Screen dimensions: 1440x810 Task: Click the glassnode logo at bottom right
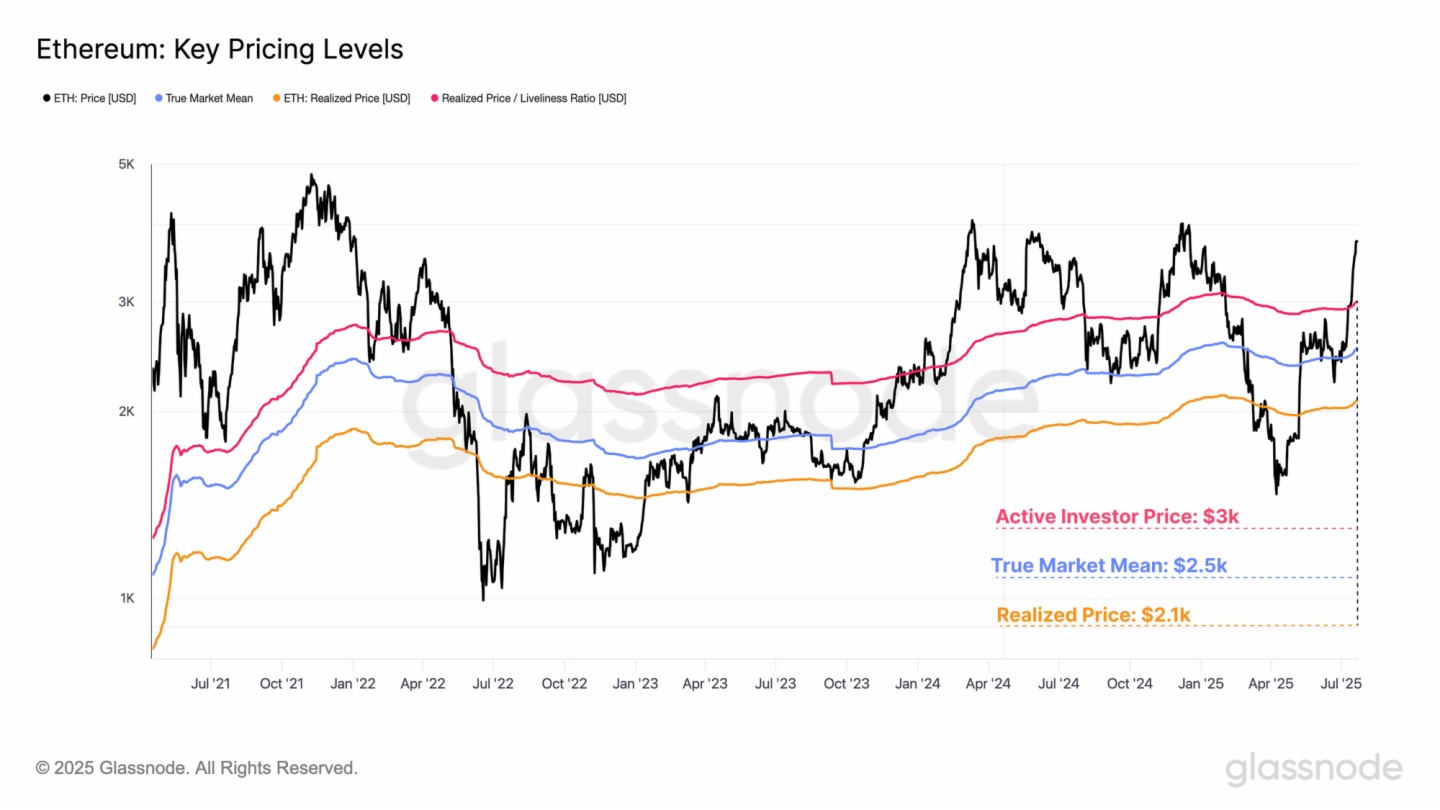tap(1313, 769)
